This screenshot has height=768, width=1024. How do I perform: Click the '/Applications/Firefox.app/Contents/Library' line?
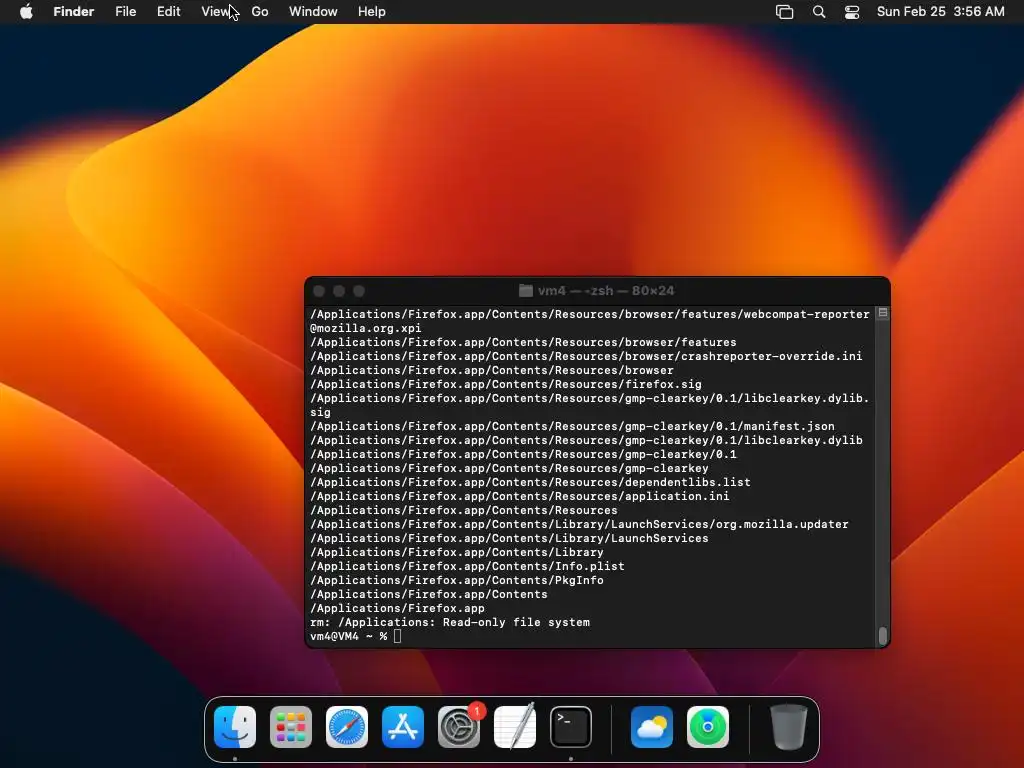coord(457,552)
